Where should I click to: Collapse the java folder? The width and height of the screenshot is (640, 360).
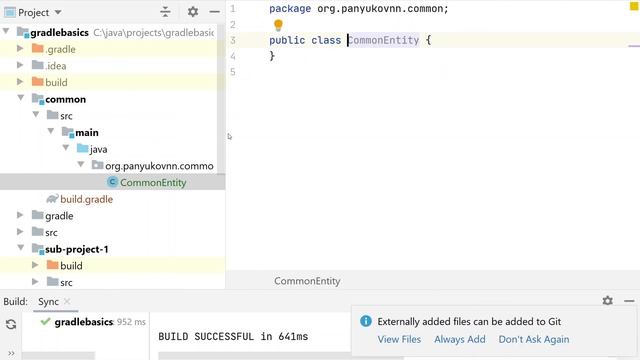(66, 149)
